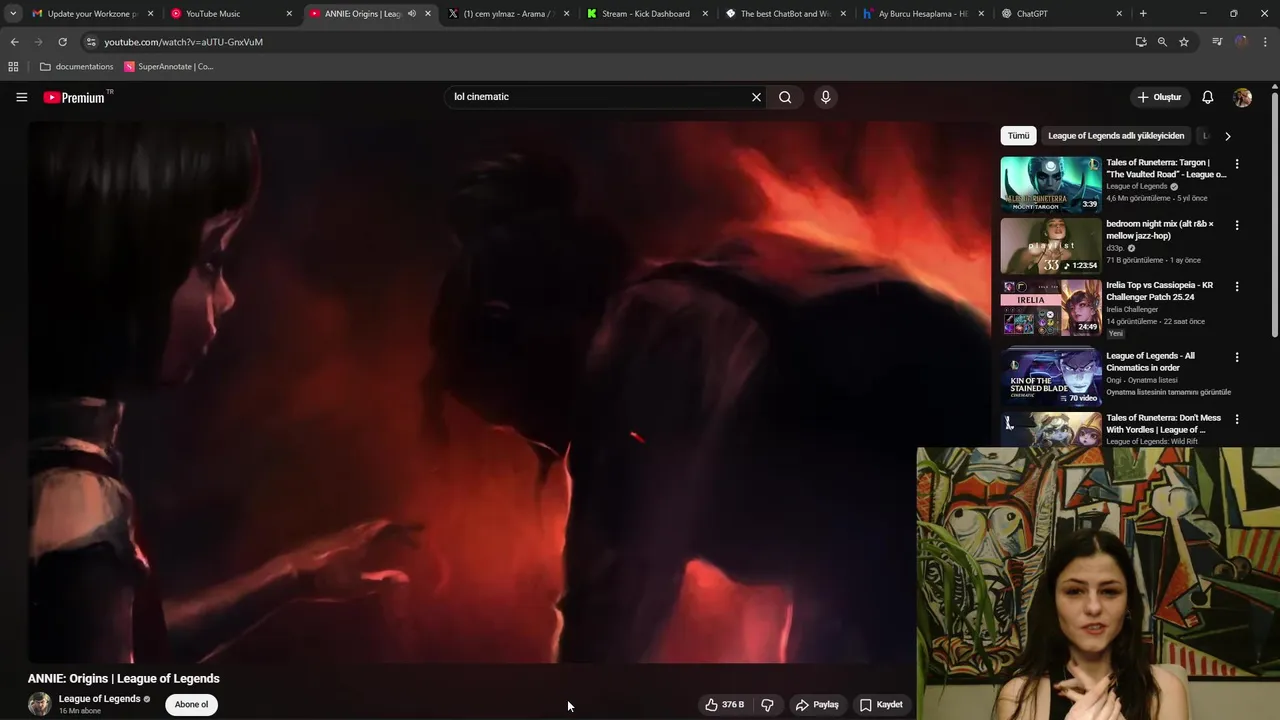Open a new browser tab
The width and height of the screenshot is (1280, 720).
coord(1143,14)
